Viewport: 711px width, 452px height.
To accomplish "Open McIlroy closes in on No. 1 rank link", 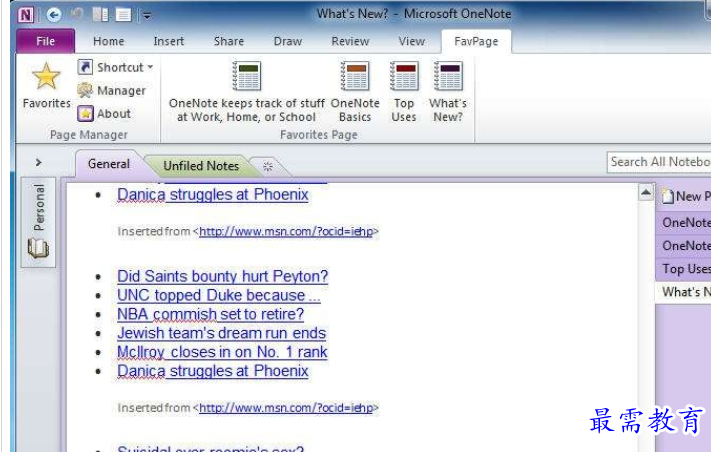I will (222, 352).
